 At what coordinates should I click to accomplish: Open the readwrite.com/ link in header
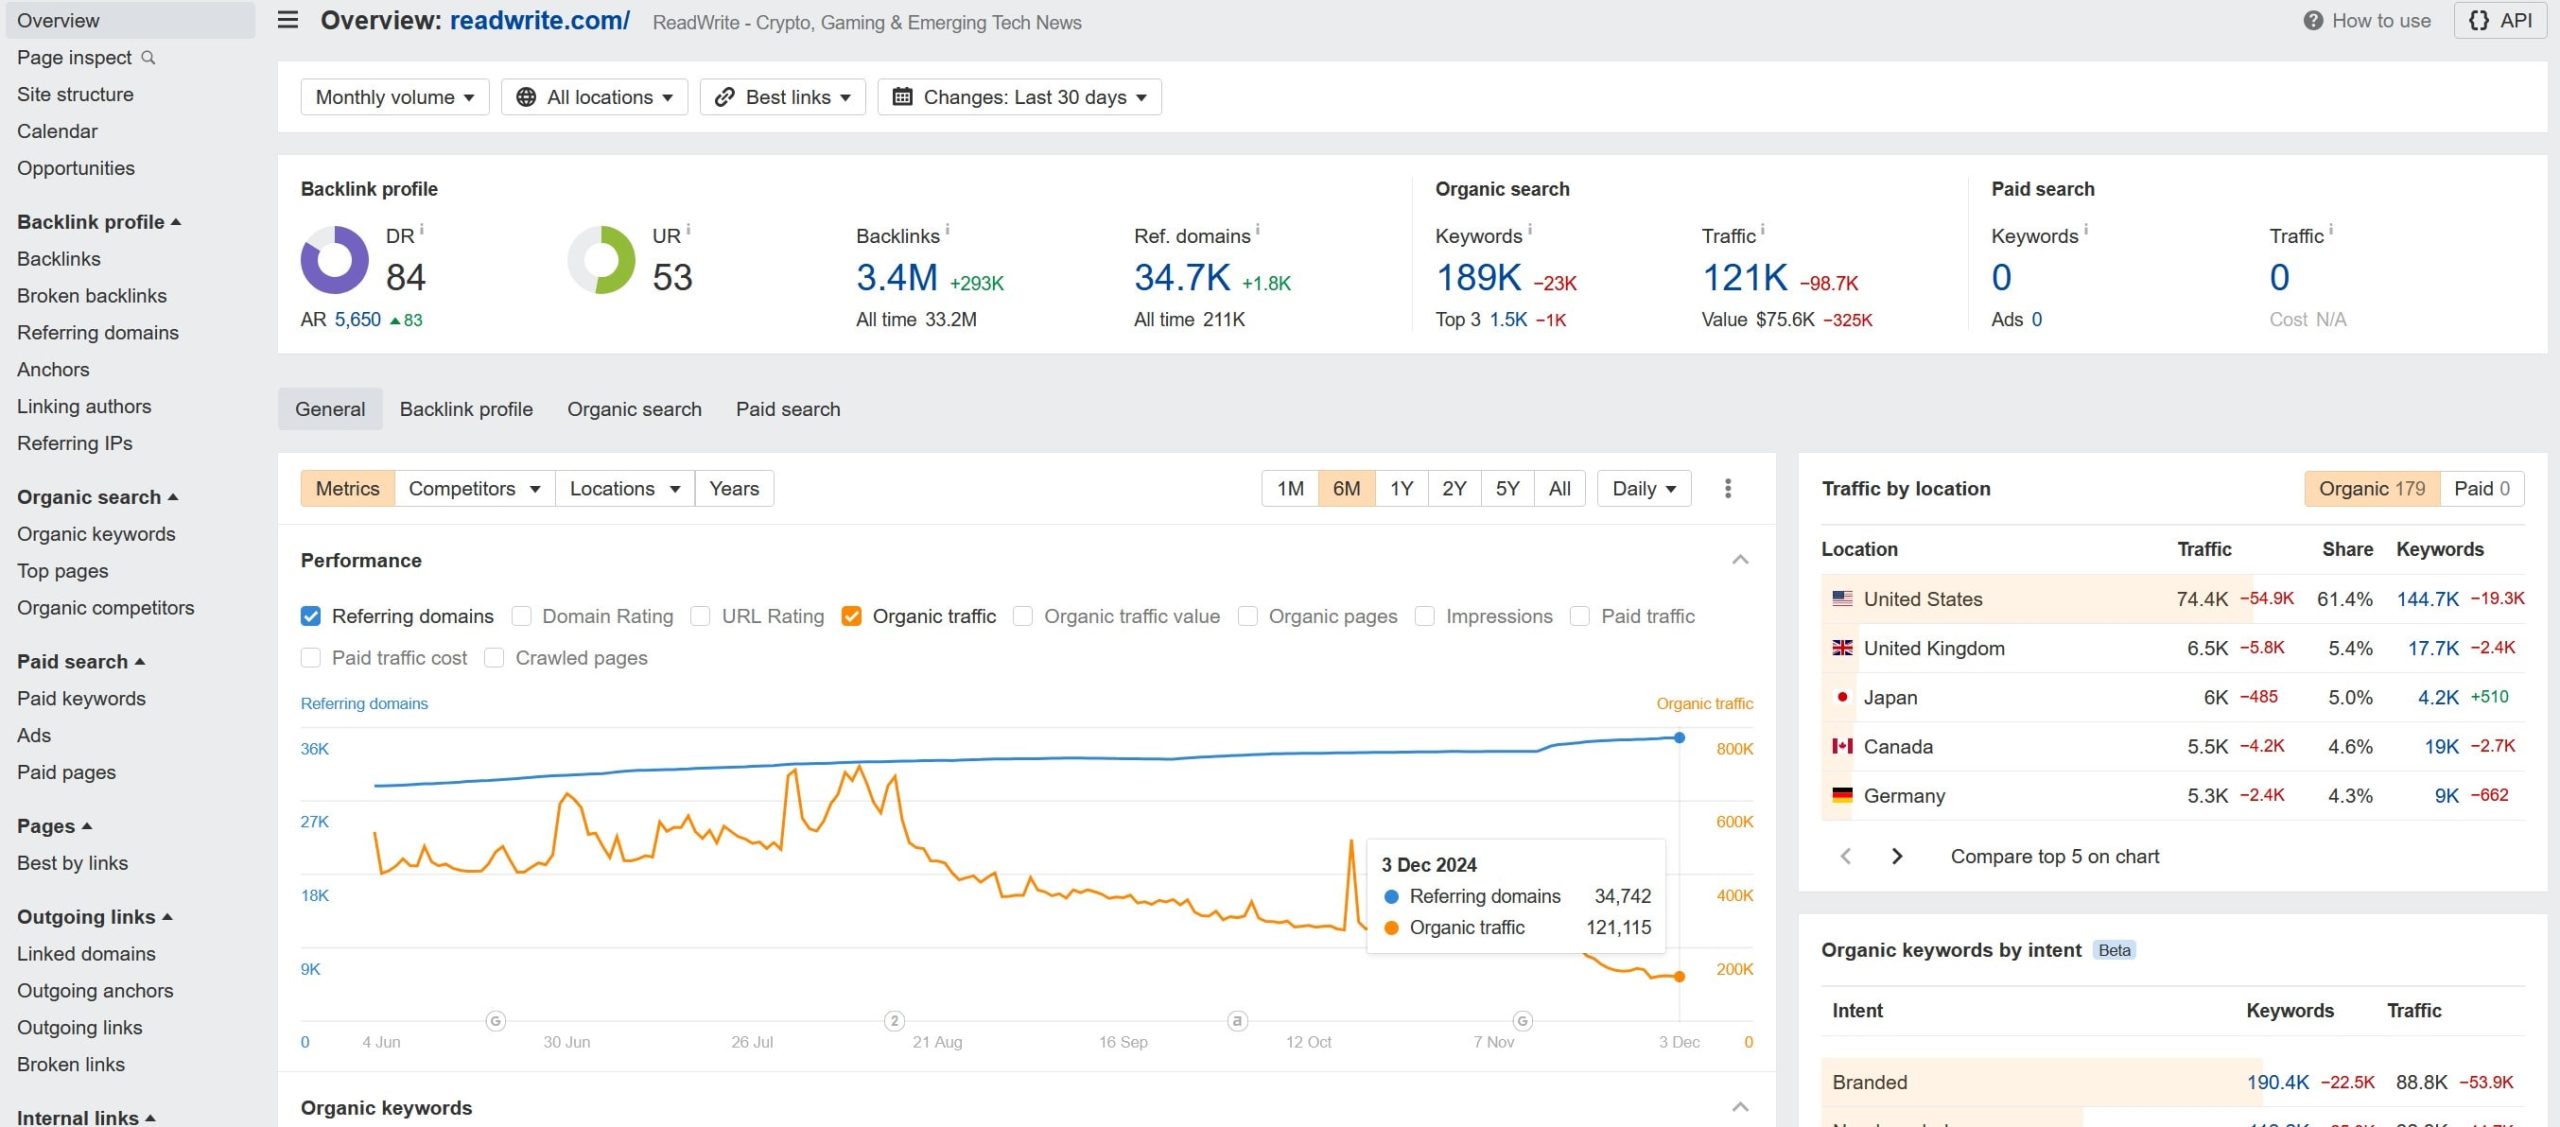pos(540,20)
